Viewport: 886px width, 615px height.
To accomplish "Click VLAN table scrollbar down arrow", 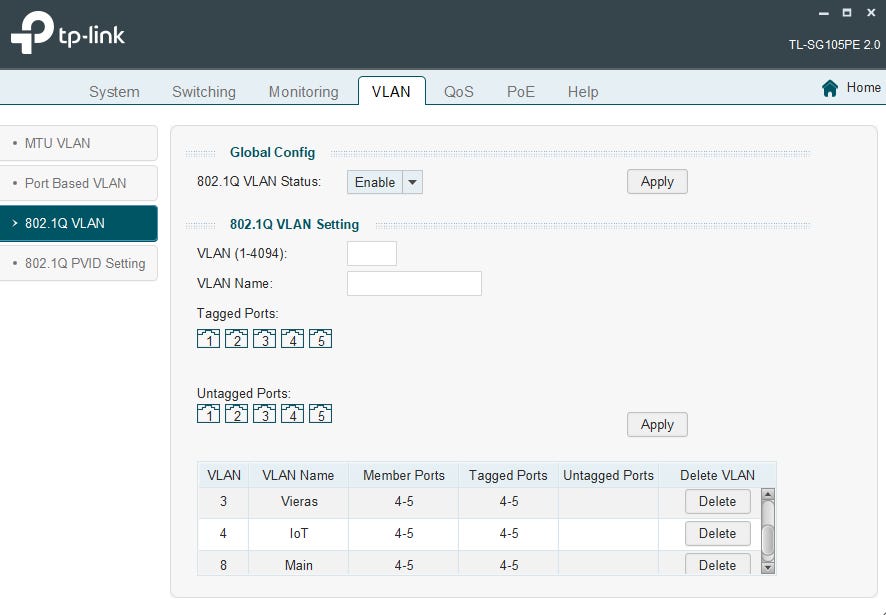I will pos(767,568).
